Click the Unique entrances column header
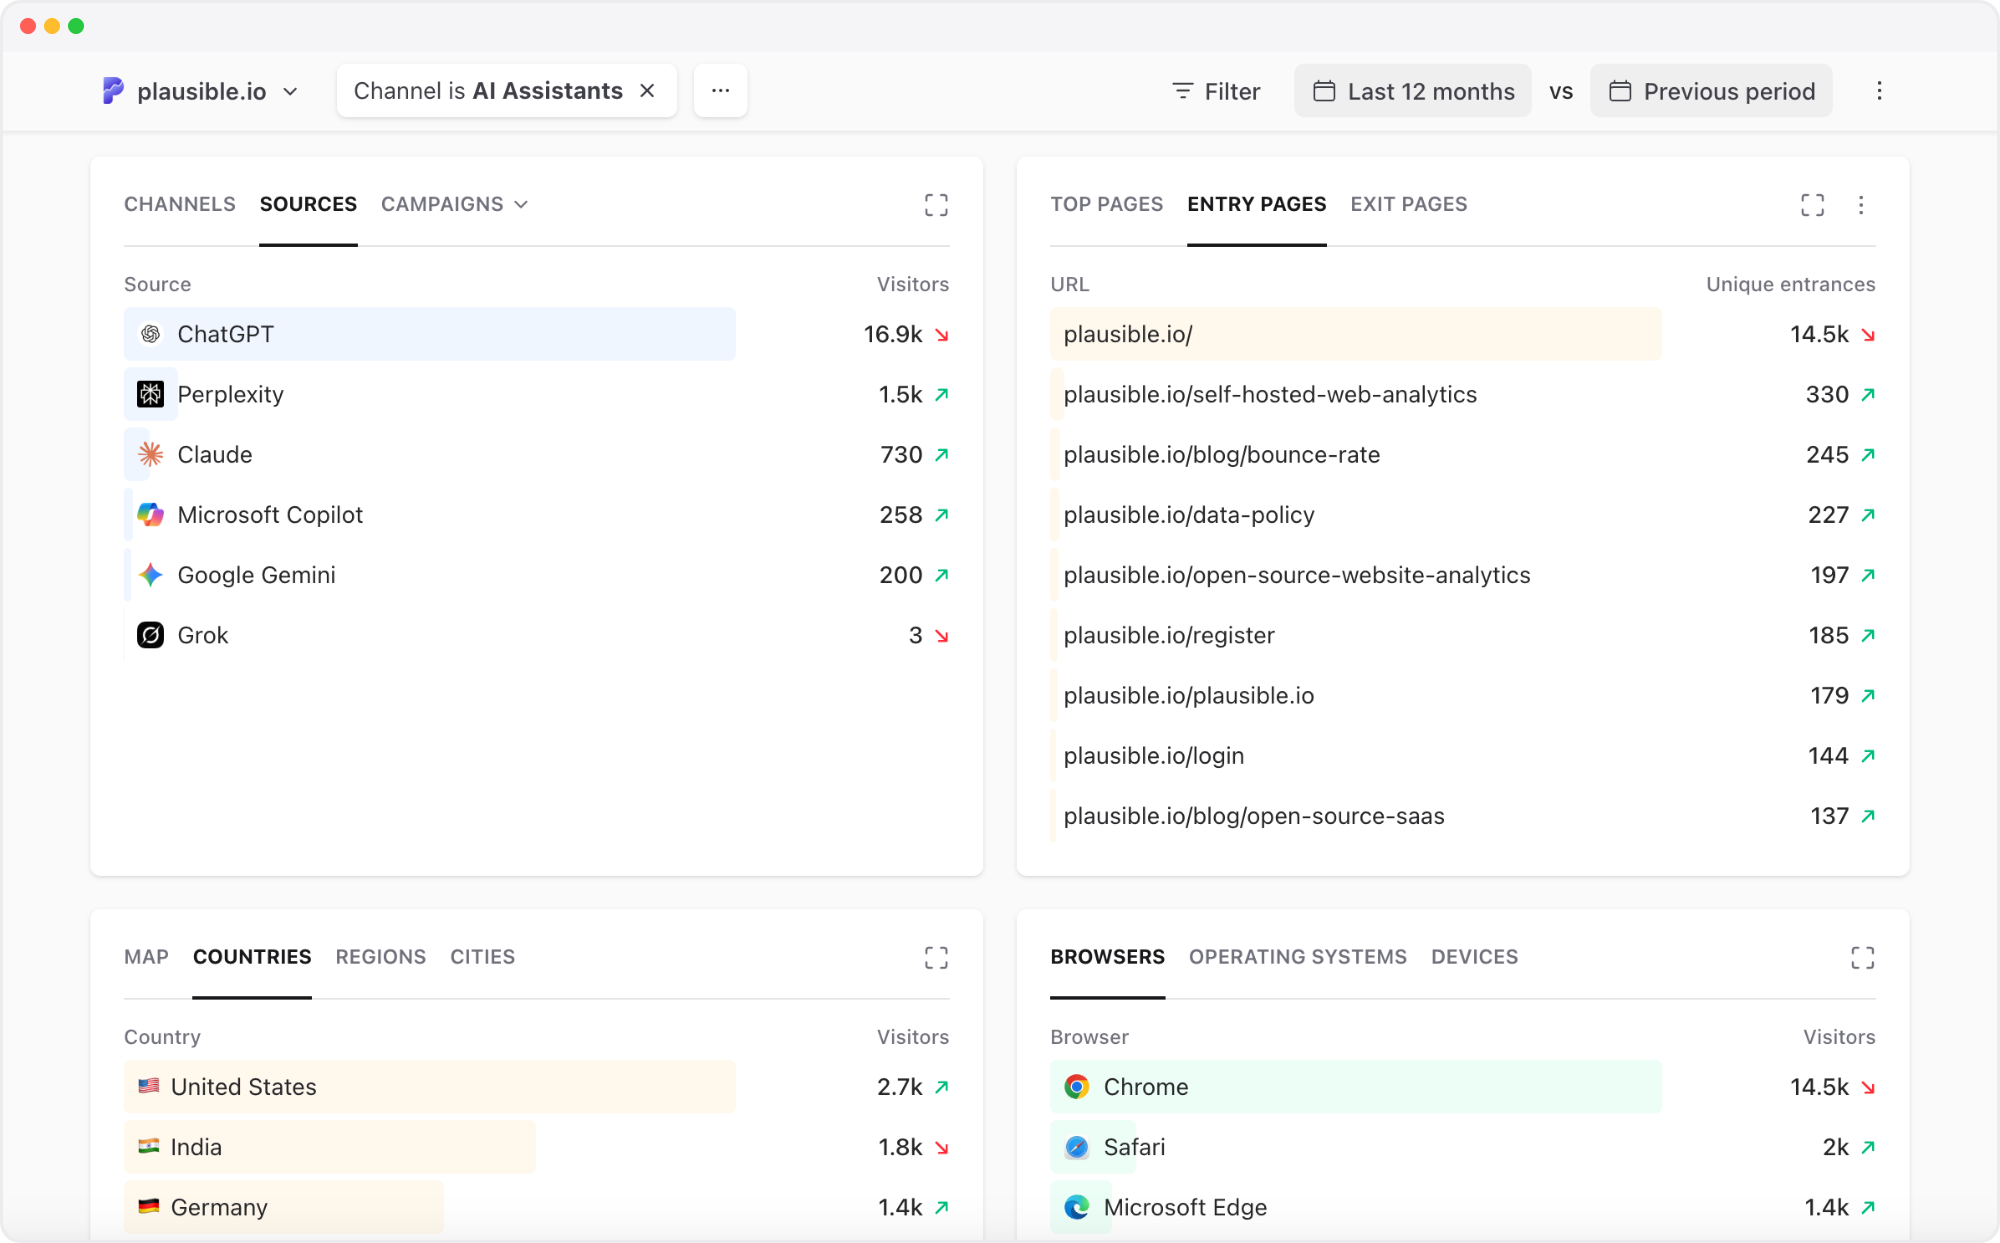 point(1790,284)
